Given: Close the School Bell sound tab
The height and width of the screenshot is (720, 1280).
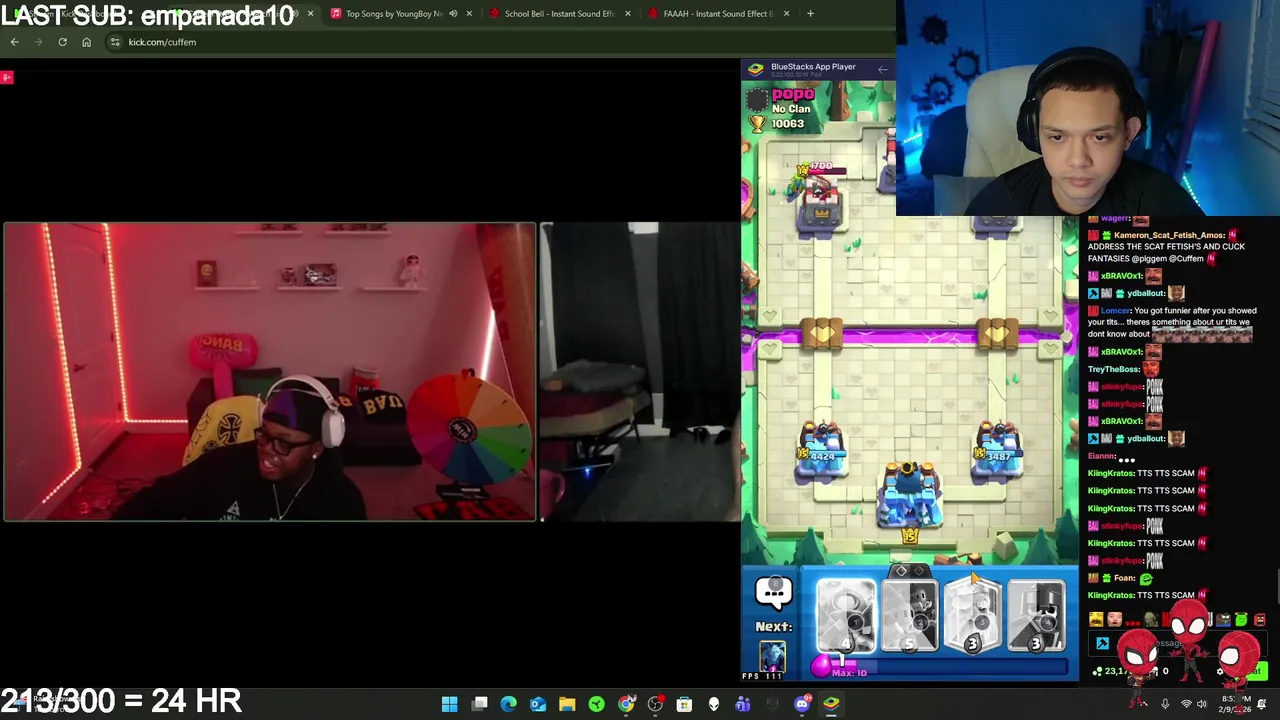Looking at the screenshot, I should coord(628,14).
